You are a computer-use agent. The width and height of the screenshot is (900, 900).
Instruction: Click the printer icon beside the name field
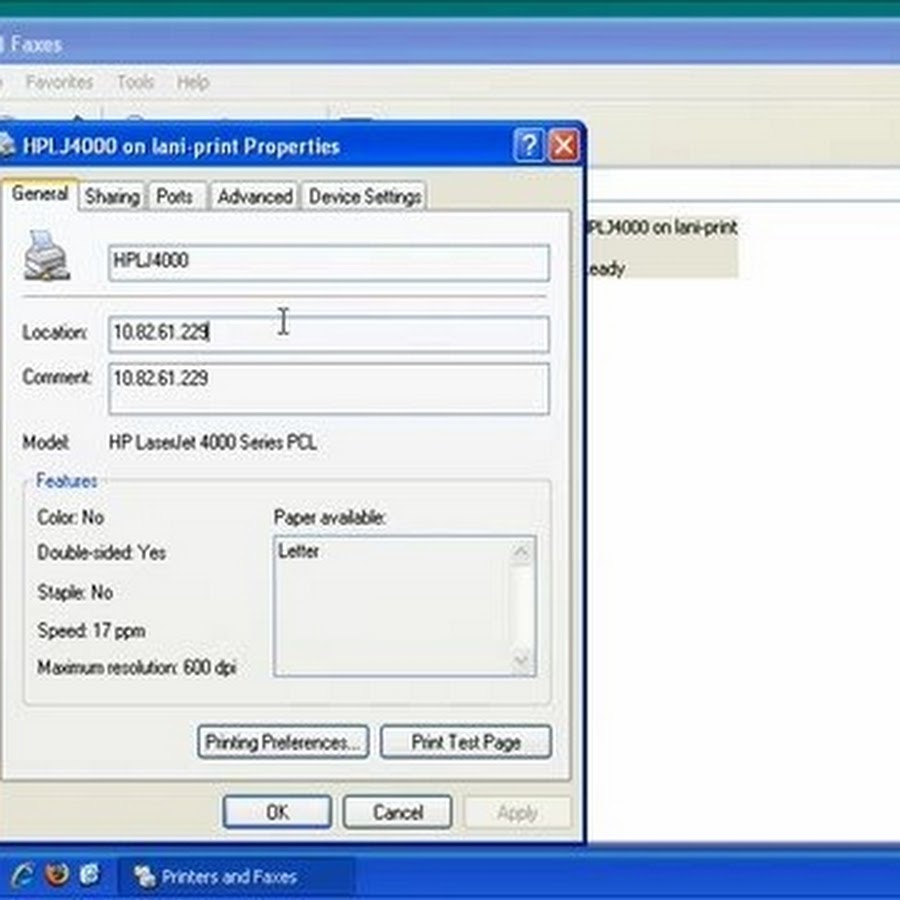click(46, 256)
